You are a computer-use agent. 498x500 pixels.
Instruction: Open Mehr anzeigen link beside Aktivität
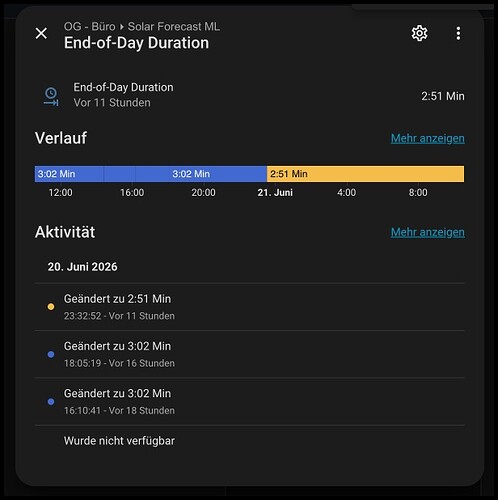pos(428,232)
